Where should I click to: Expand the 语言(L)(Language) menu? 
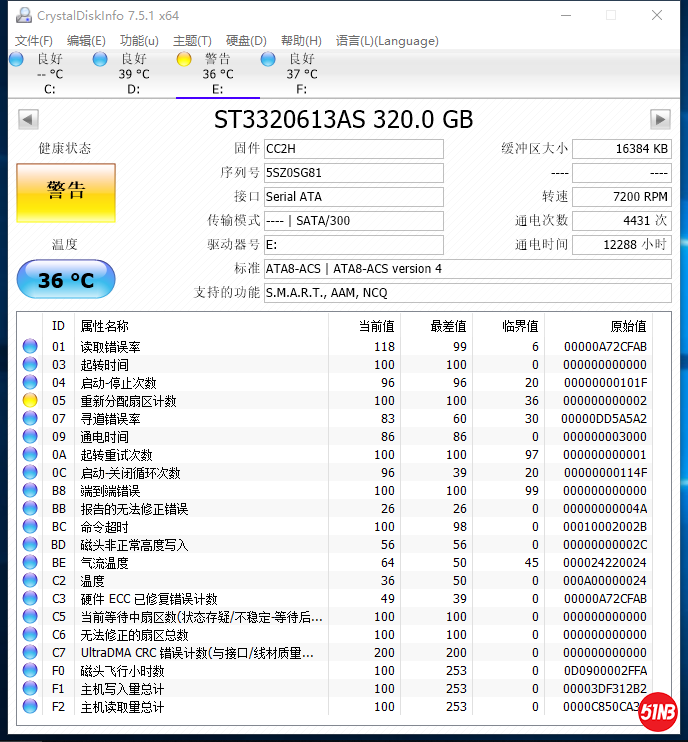point(387,41)
